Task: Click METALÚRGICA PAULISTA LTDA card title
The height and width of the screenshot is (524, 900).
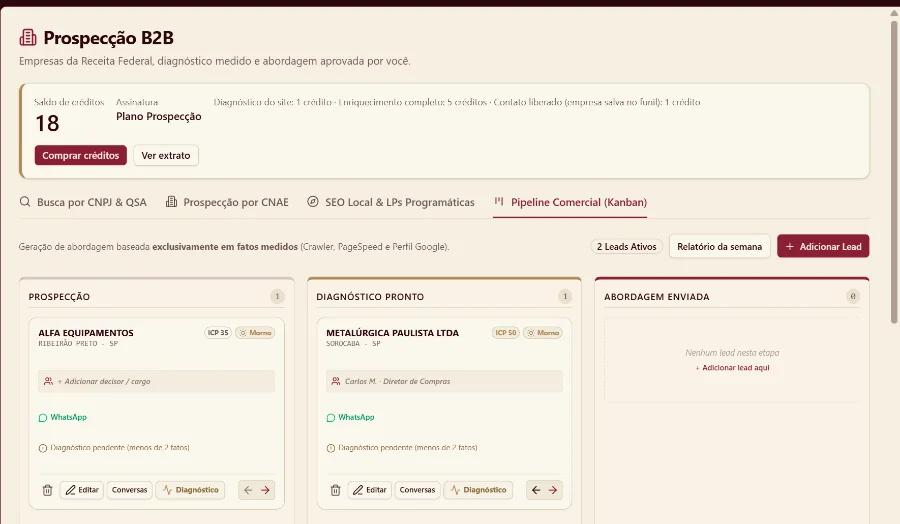Action: pos(393,333)
